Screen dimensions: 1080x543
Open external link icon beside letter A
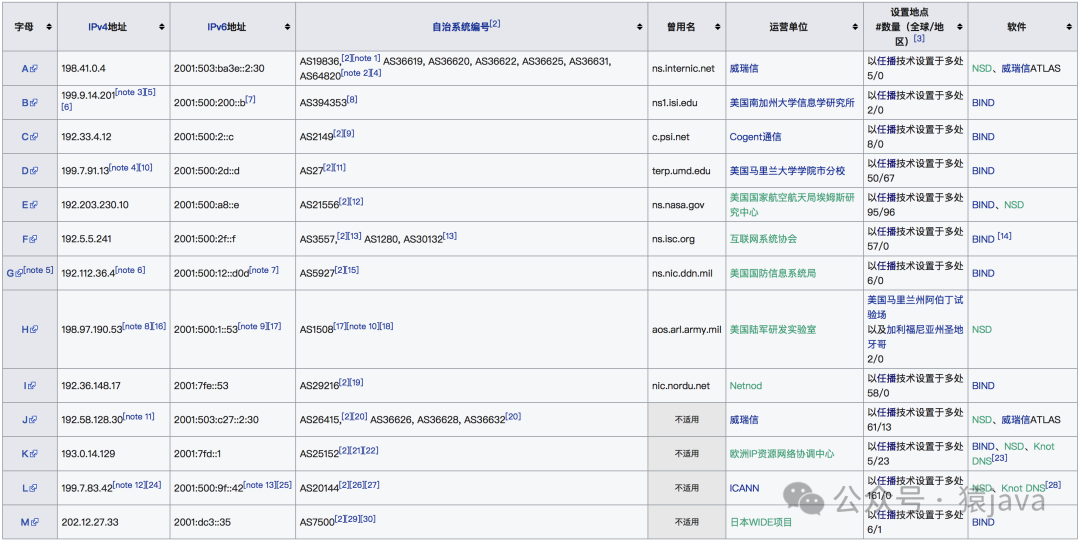[x=34, y=69]
